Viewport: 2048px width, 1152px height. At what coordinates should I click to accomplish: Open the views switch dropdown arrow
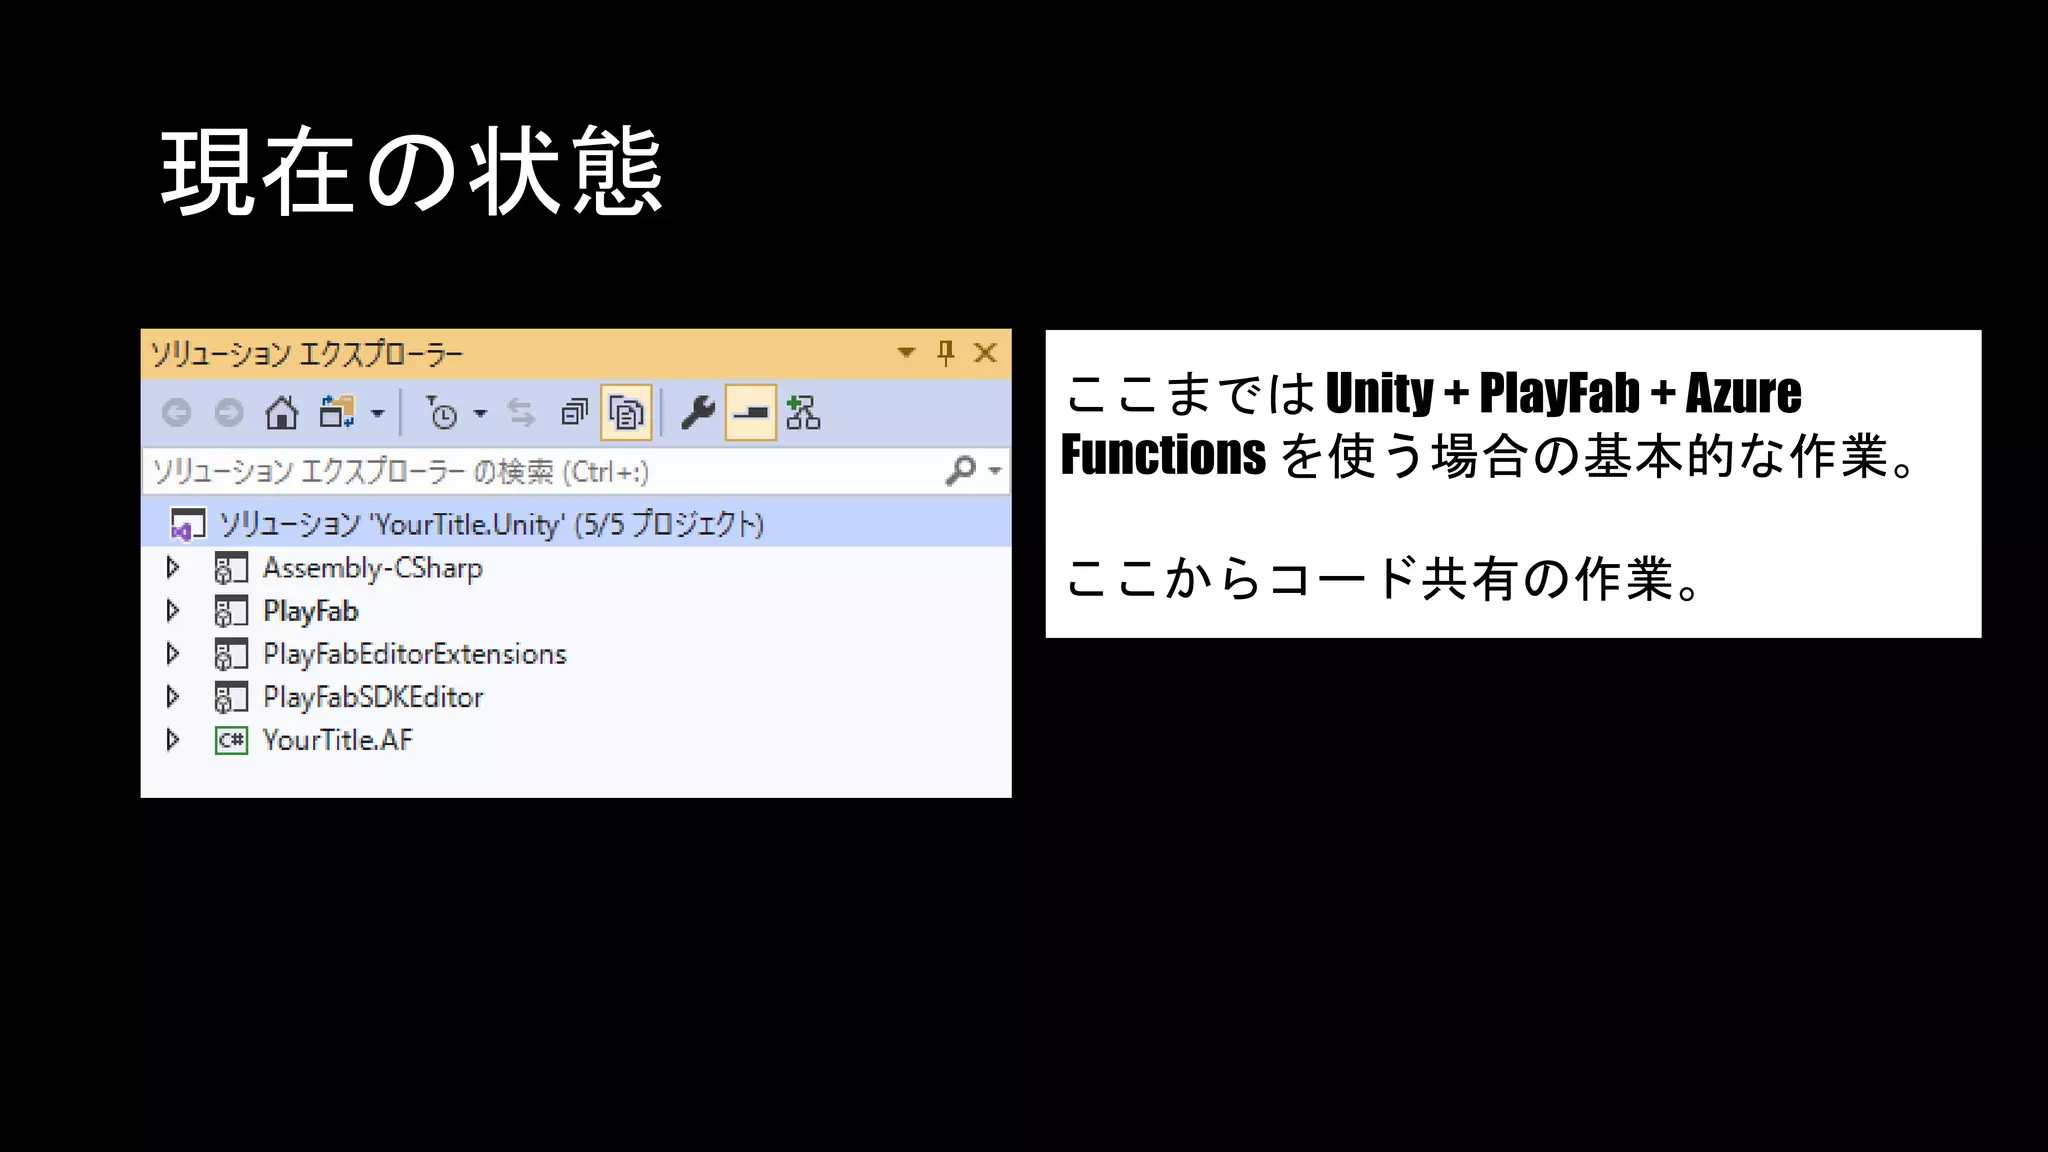[378, 413]
